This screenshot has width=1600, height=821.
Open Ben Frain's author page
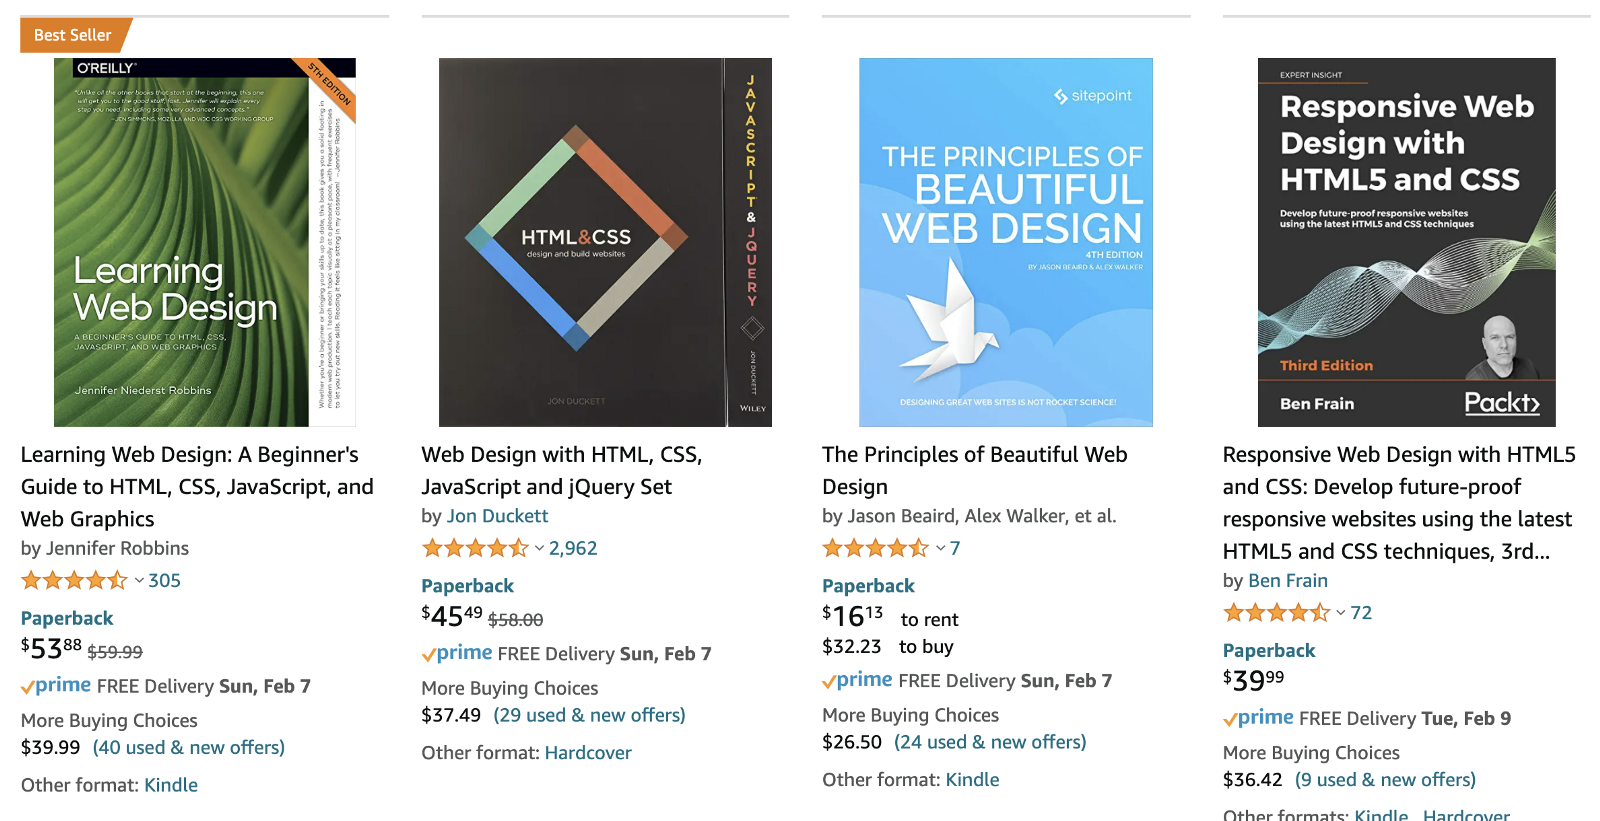(1289, 580)
